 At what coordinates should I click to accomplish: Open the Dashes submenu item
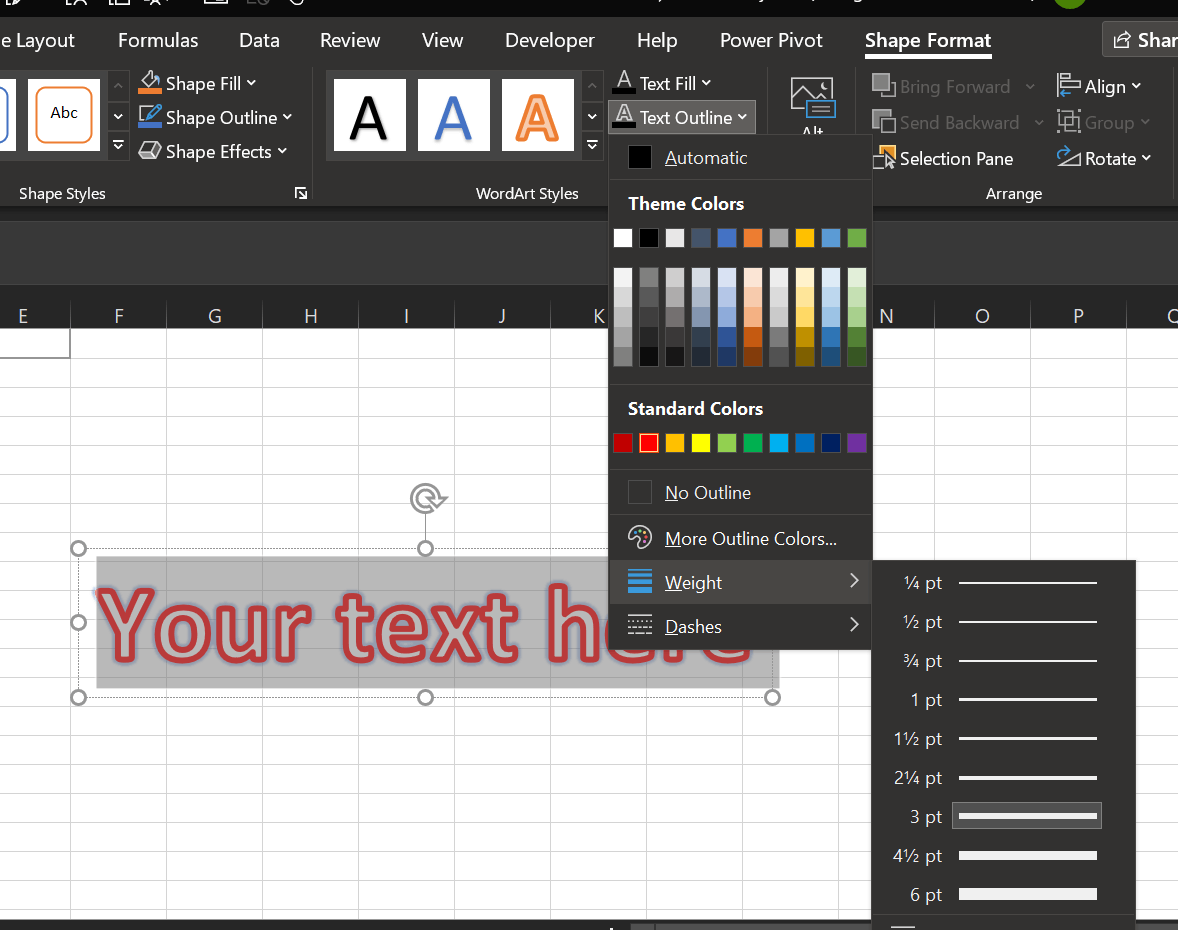[740, 625]
